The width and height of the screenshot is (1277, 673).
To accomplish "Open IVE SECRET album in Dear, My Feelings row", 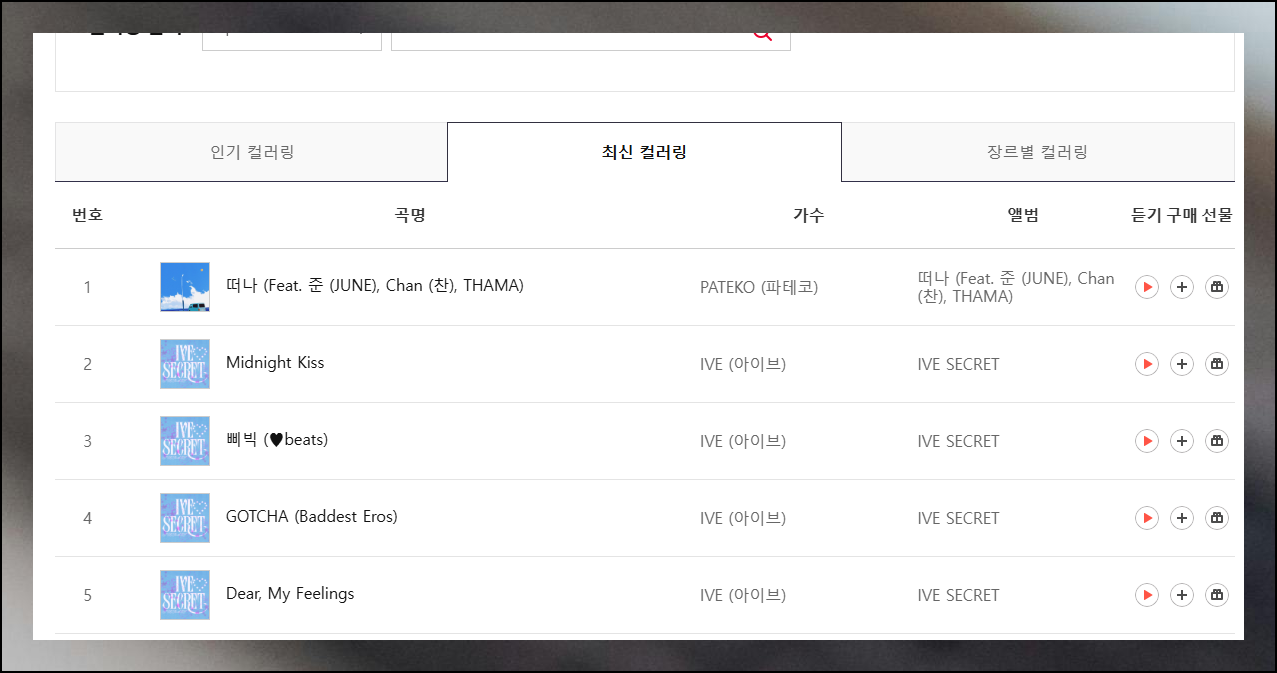I will (958, 595).
